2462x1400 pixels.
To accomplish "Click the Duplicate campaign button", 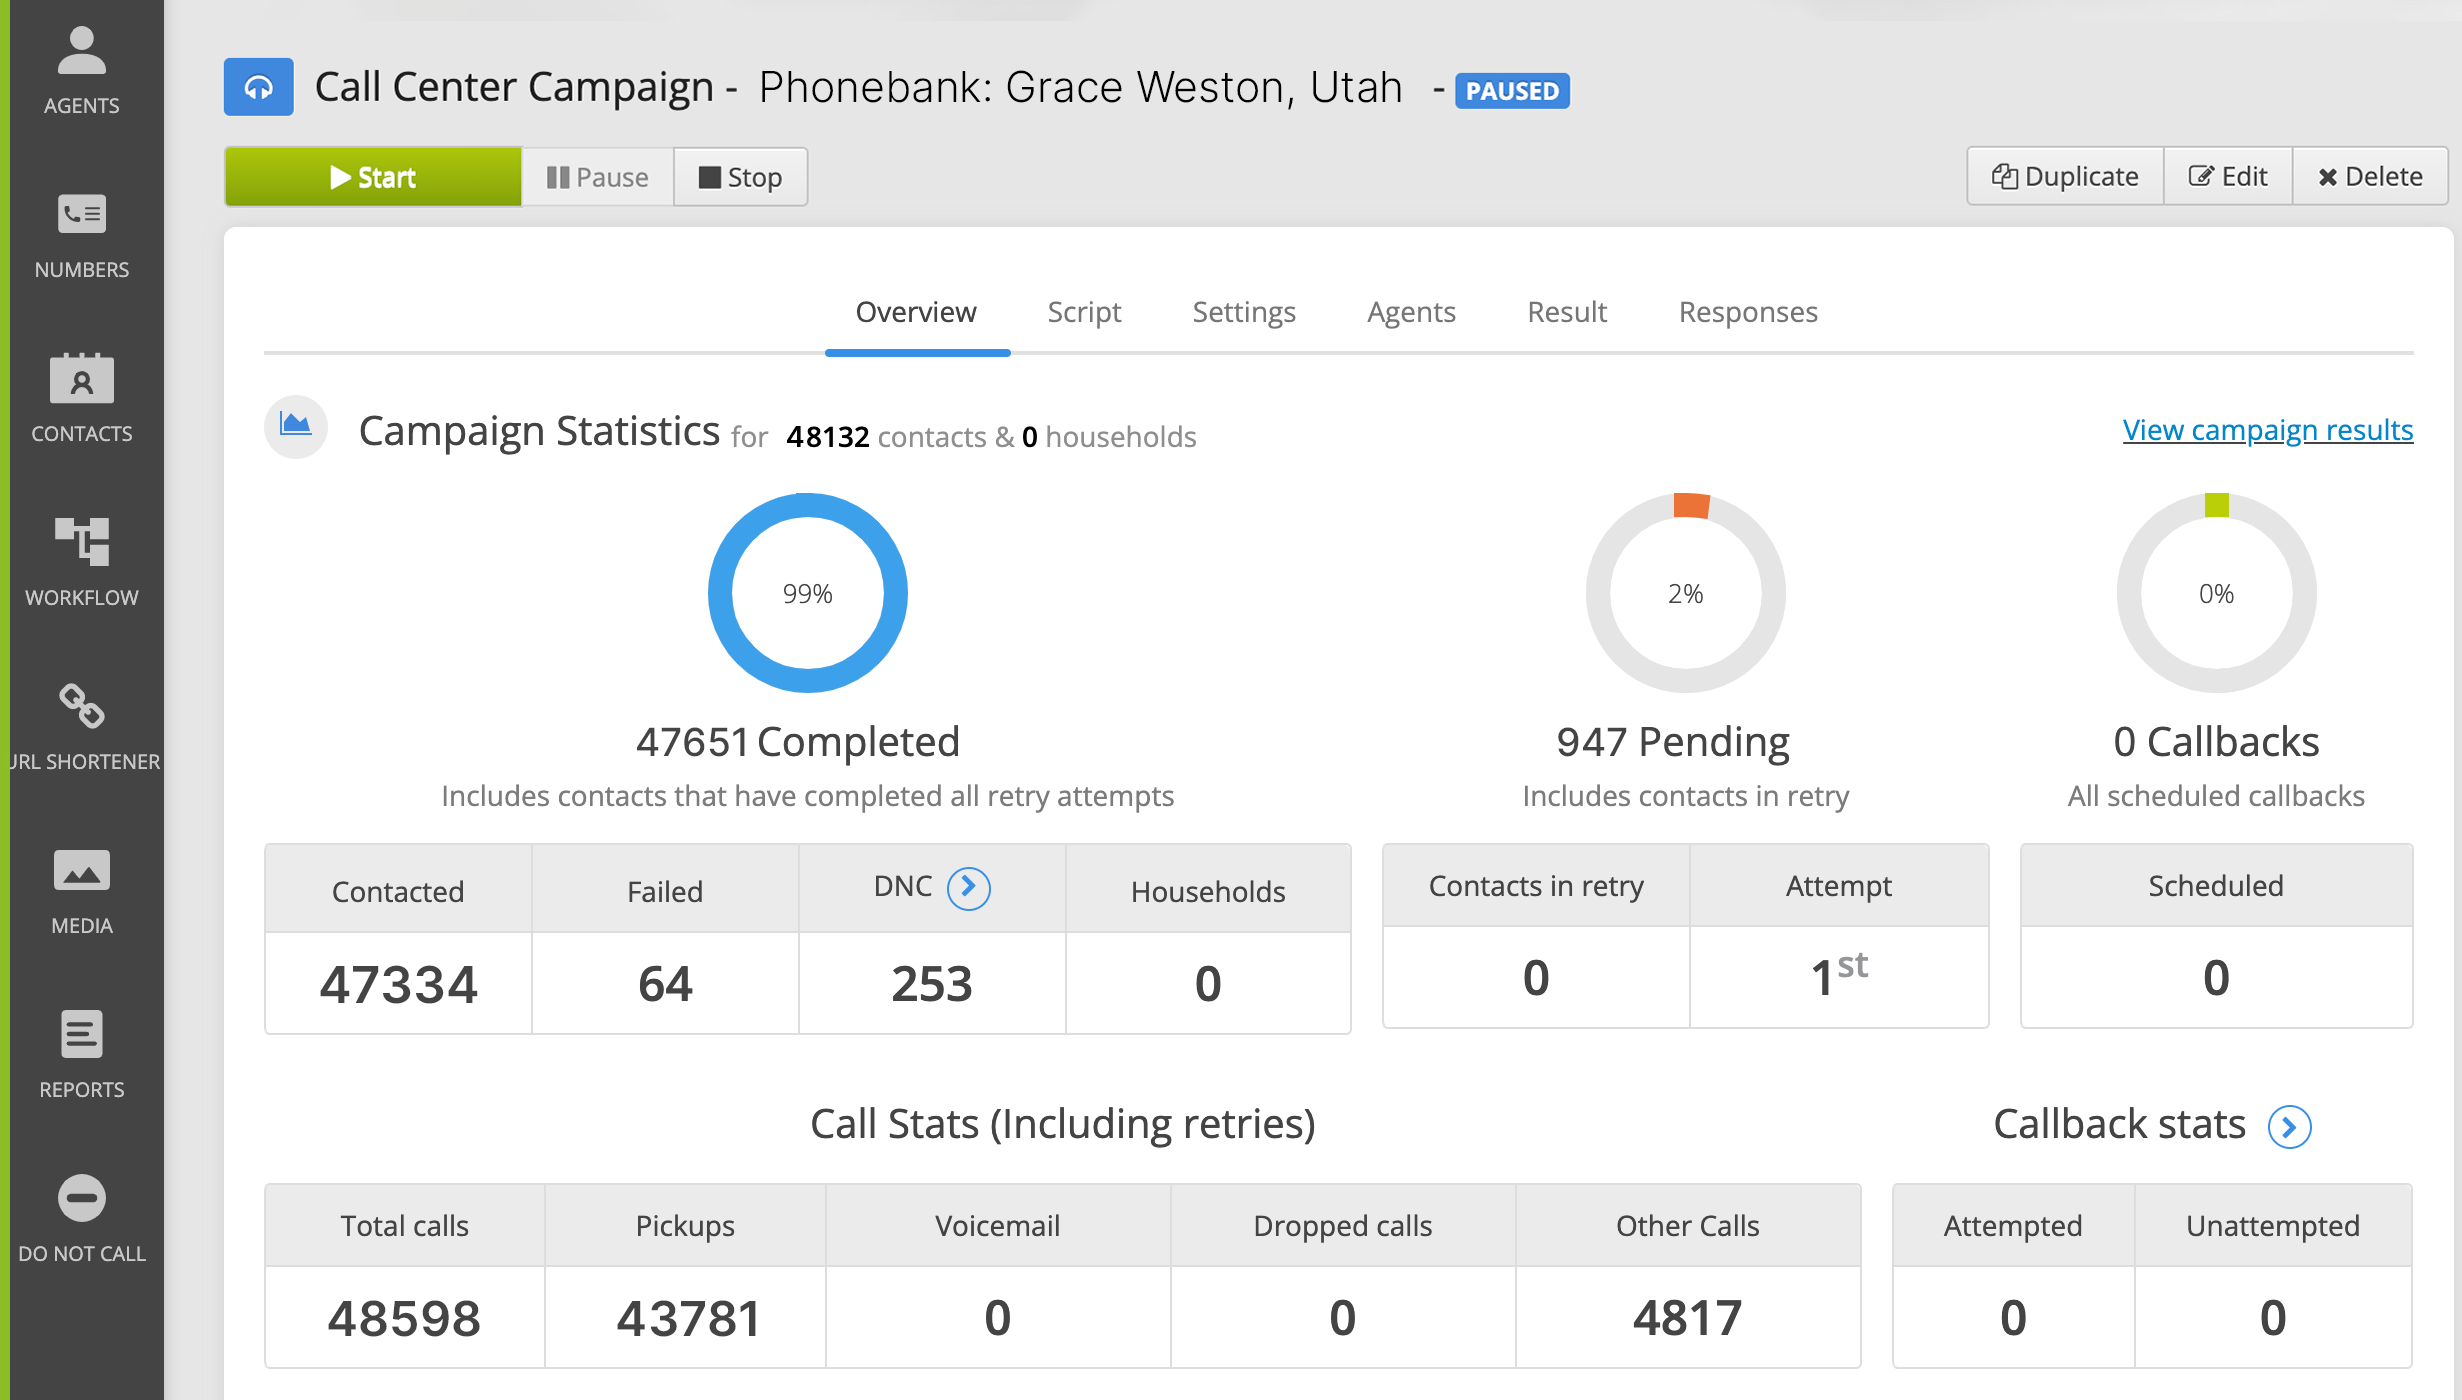I will tap(2065, 177).
